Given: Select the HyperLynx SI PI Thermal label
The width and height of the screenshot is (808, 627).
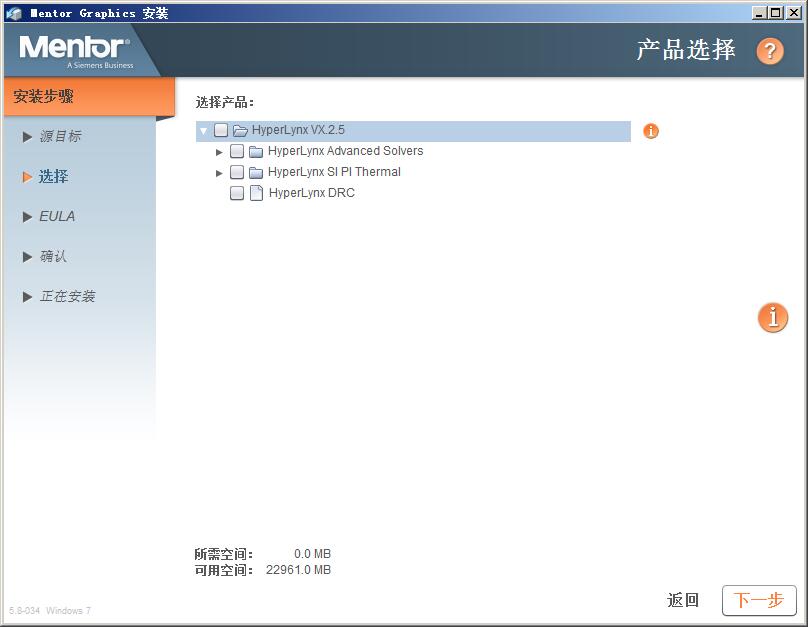Looking at the screenshot, I should pos(334,172).
